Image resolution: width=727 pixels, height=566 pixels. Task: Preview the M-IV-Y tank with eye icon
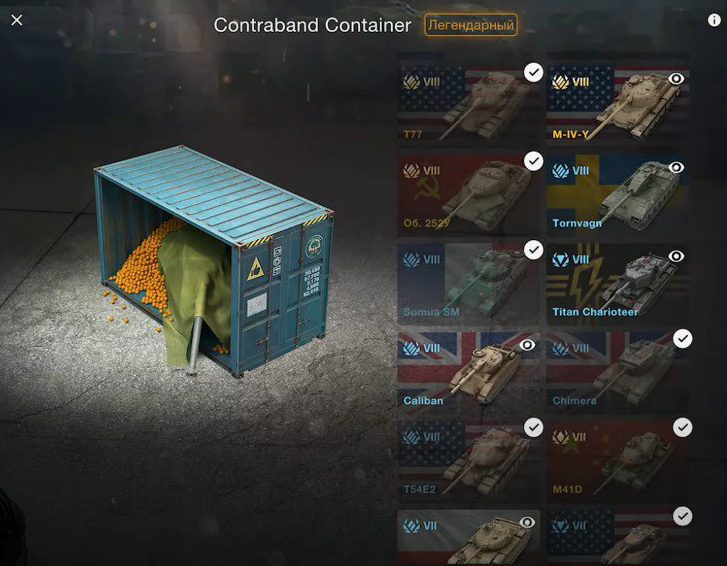click(x=676, y=79)
